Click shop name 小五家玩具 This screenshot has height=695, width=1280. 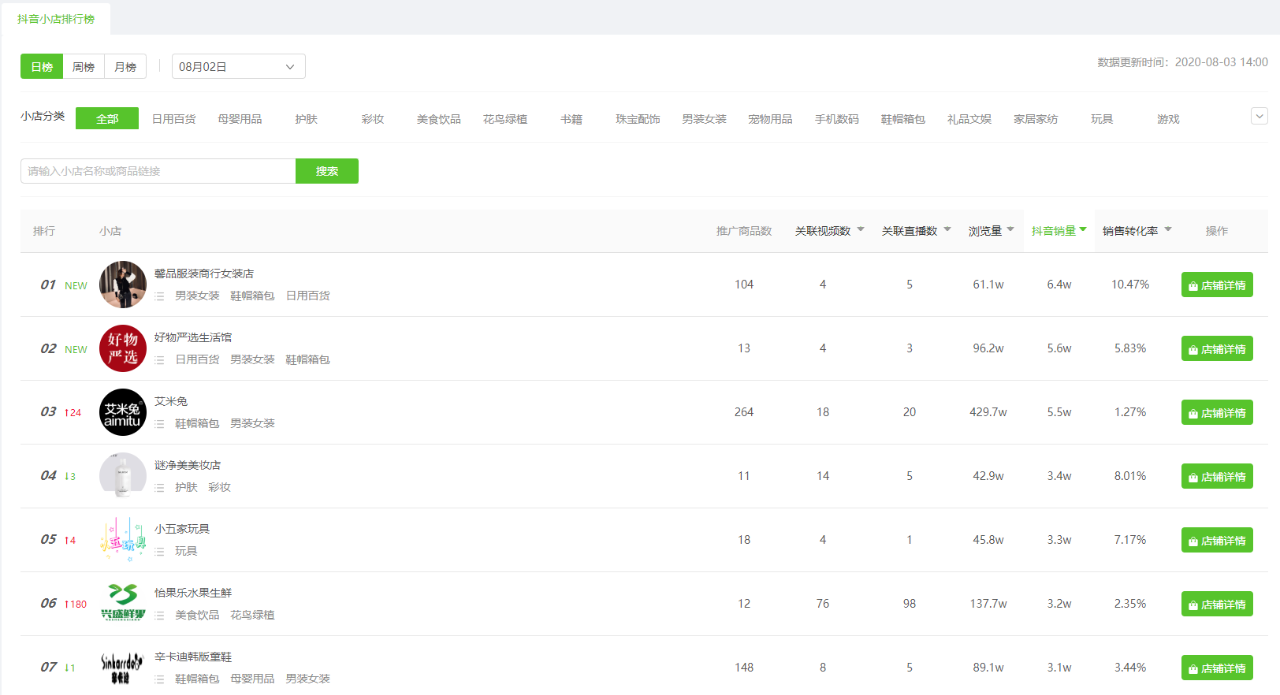click(x=182, y=529)
